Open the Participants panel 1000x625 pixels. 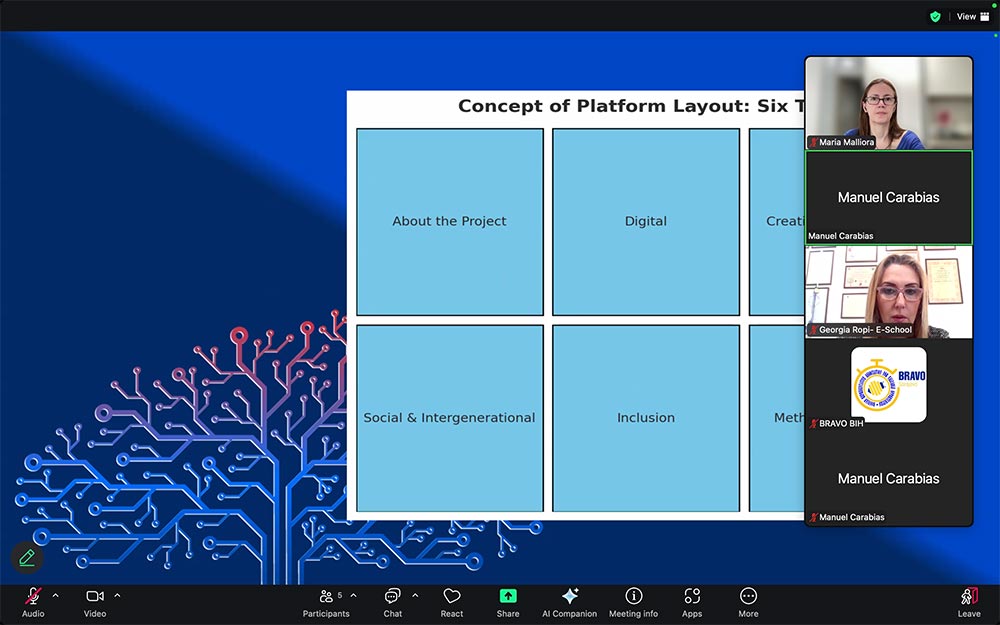pyautogui.click(x=327, y=601)
